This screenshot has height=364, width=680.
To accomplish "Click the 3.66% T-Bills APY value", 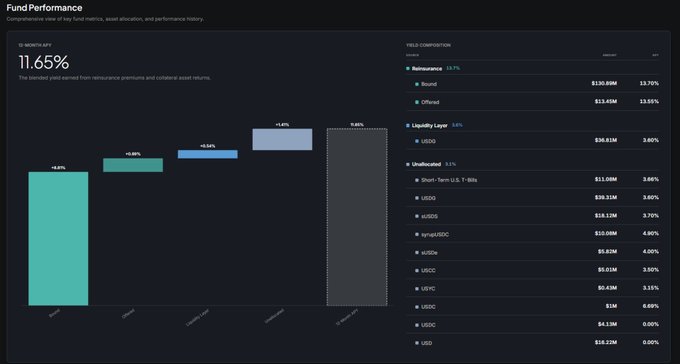I will (651, 179).
